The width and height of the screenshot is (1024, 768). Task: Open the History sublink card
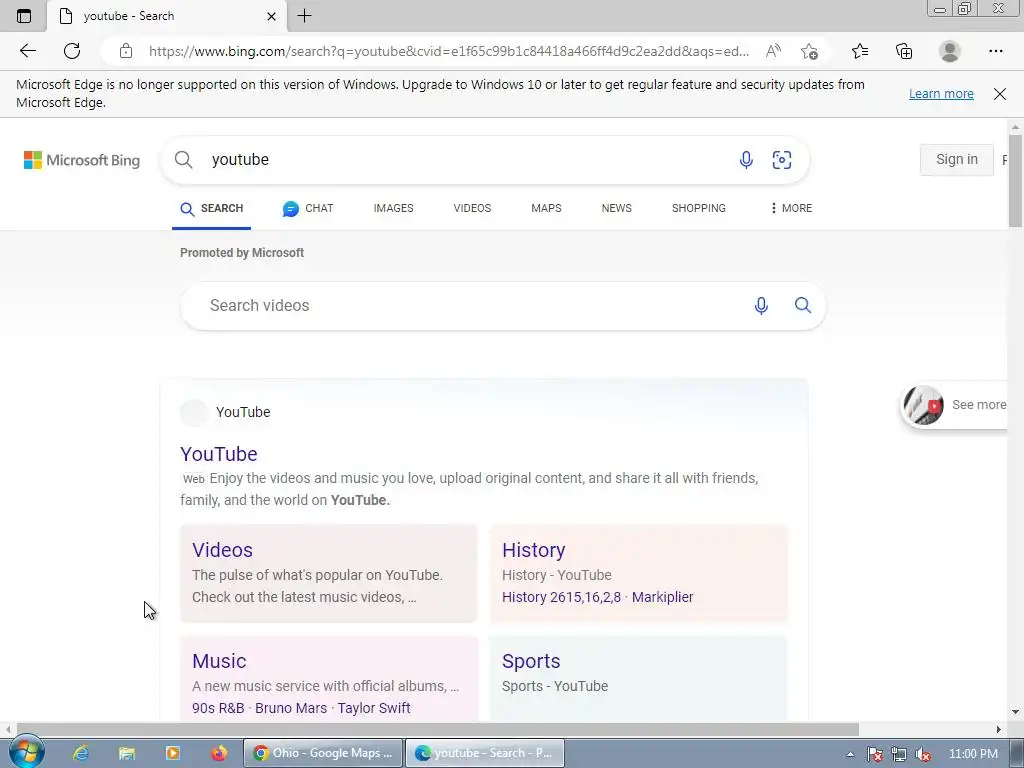click(x=638, y=573)
